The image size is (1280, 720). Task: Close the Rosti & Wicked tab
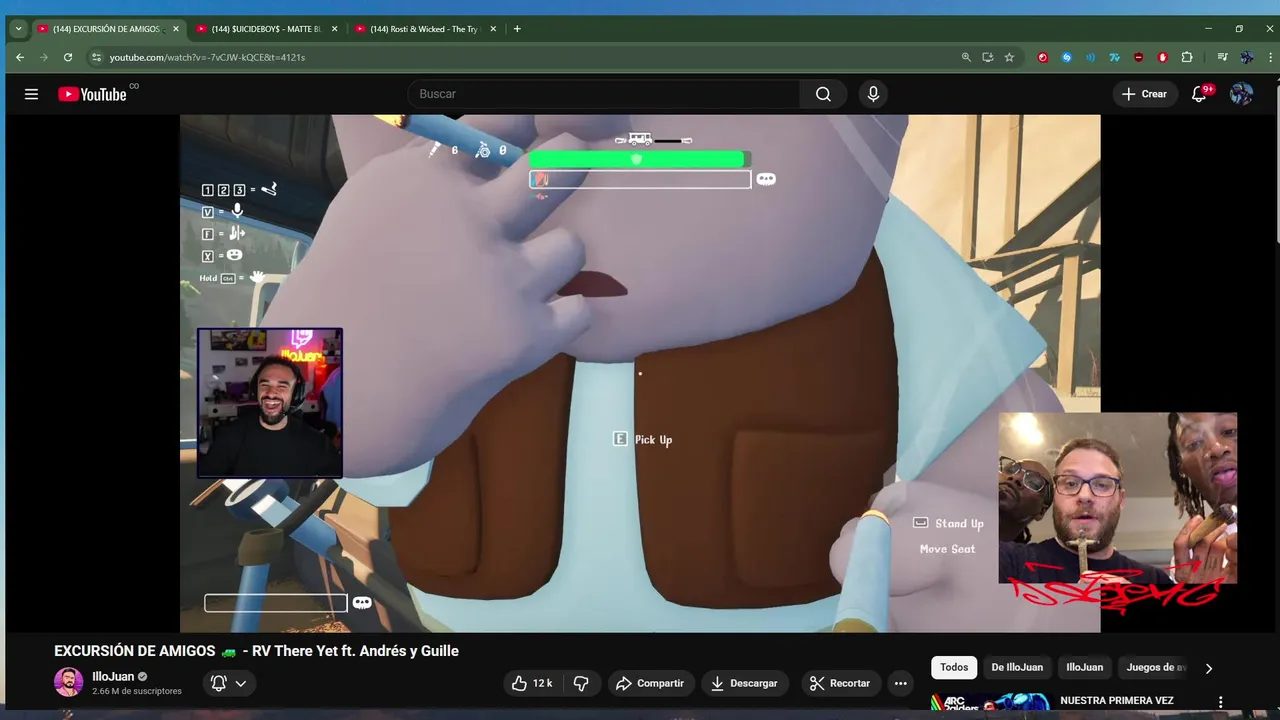click(x=493, y=29)
